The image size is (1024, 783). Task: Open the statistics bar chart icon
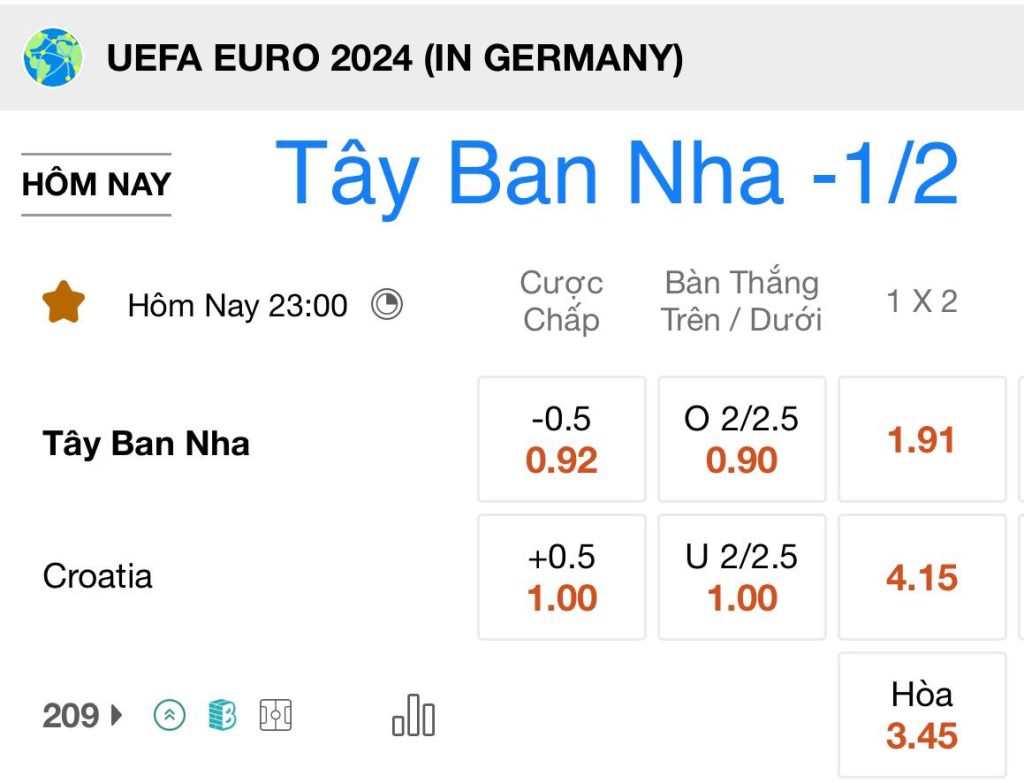tap(413, 715)
